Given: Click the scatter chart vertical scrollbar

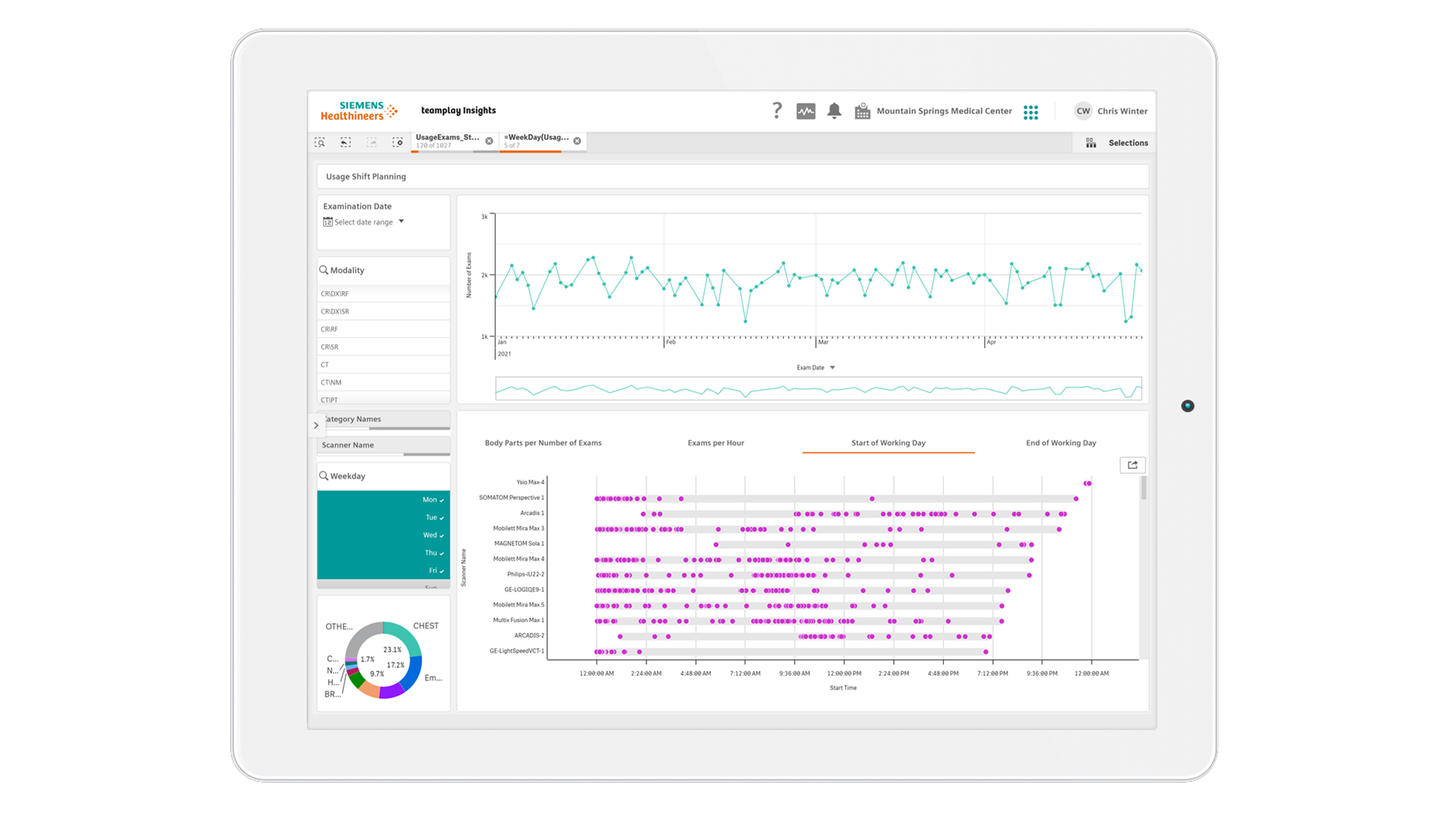Looking at the screenshot, I should click(1144, 487).
